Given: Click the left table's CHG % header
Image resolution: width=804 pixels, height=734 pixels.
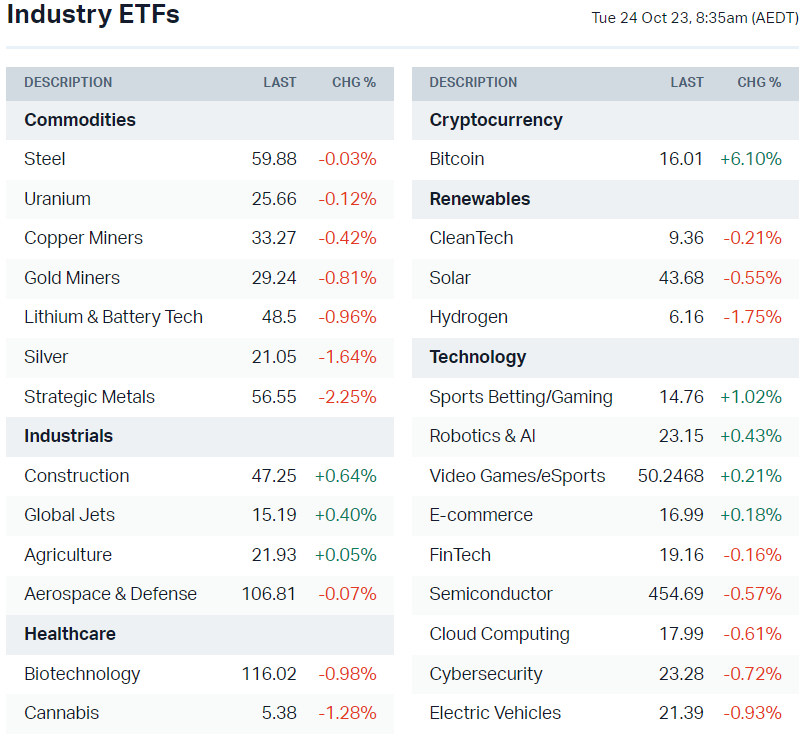Looking at the screenshot, I should tap(354, 82).
